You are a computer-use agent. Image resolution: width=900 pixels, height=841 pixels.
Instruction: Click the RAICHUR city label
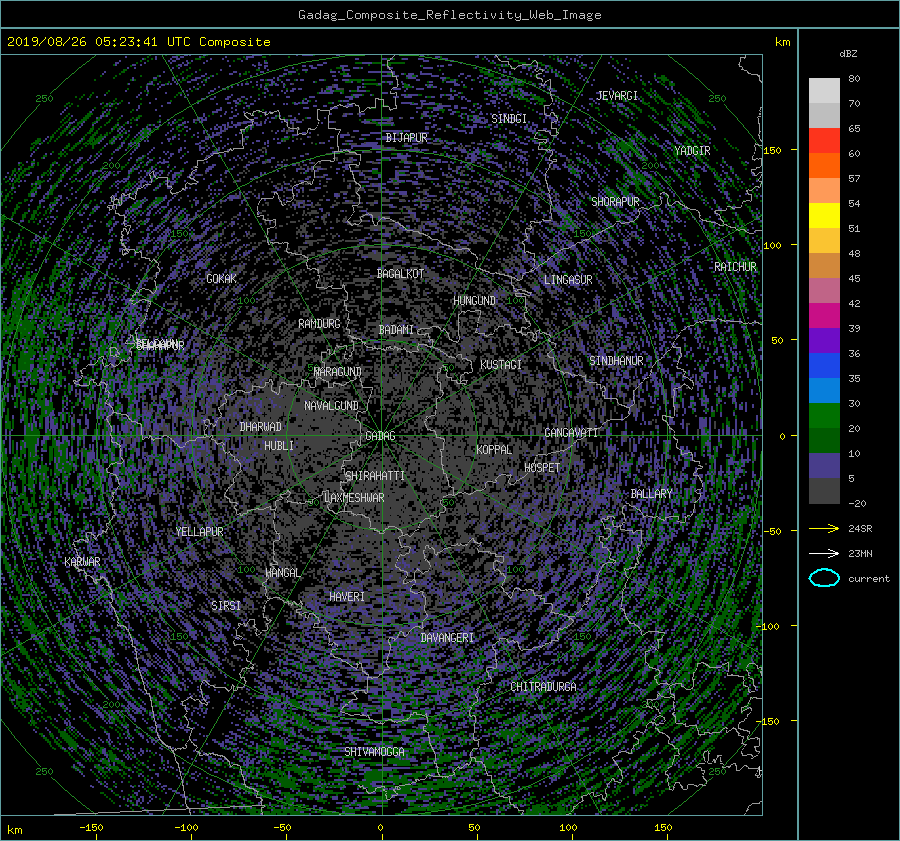coord(735,267)
